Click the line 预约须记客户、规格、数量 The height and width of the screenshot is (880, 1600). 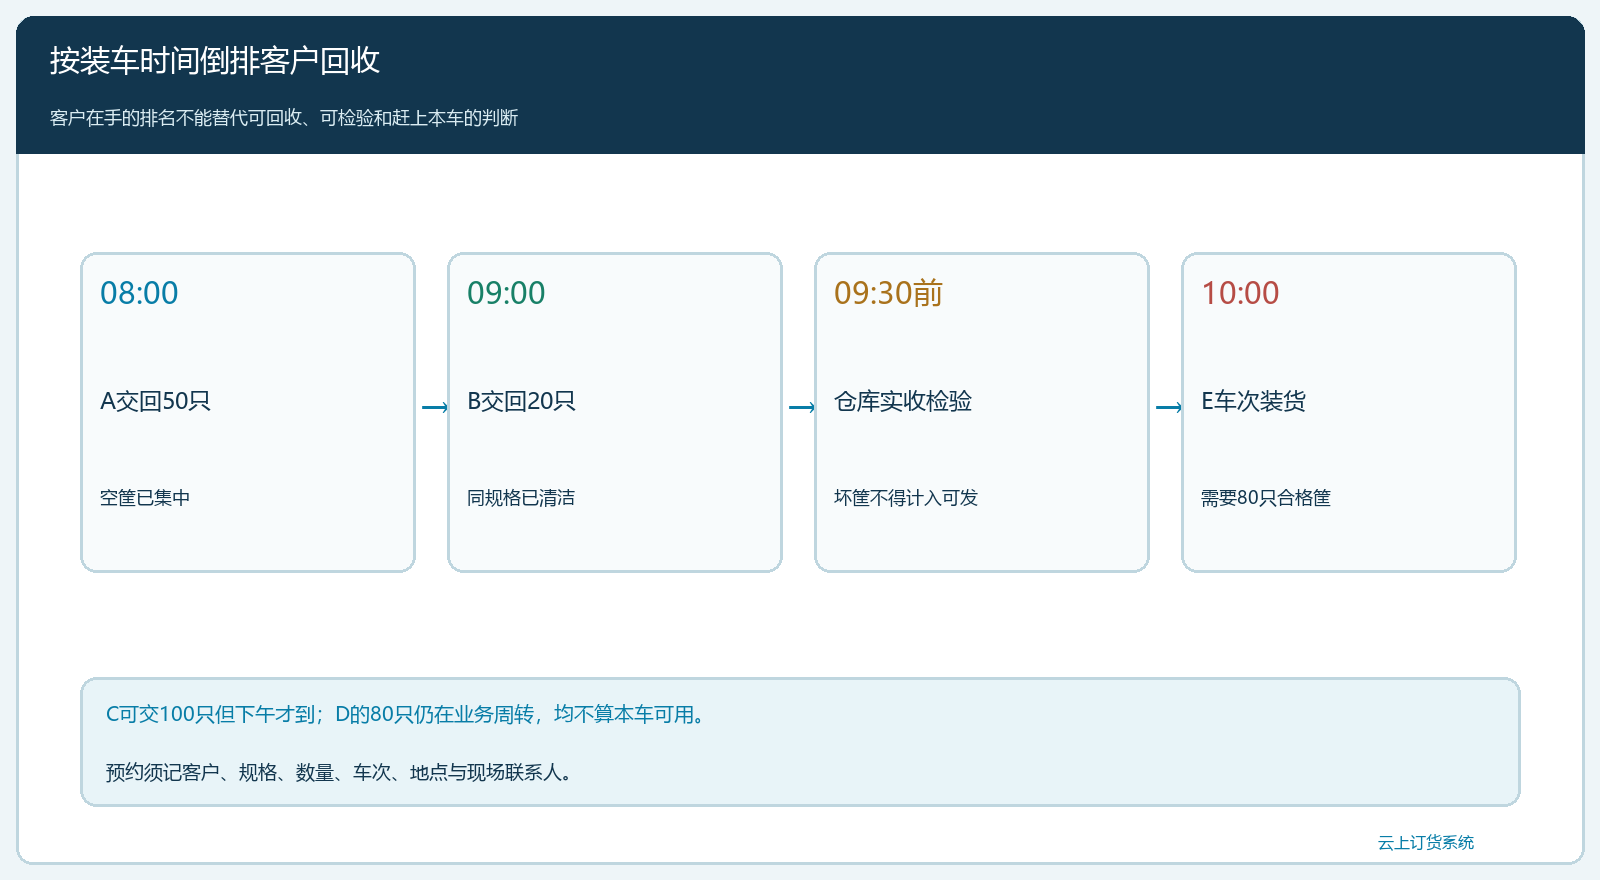pyautogui.click(x=342, y=772)
